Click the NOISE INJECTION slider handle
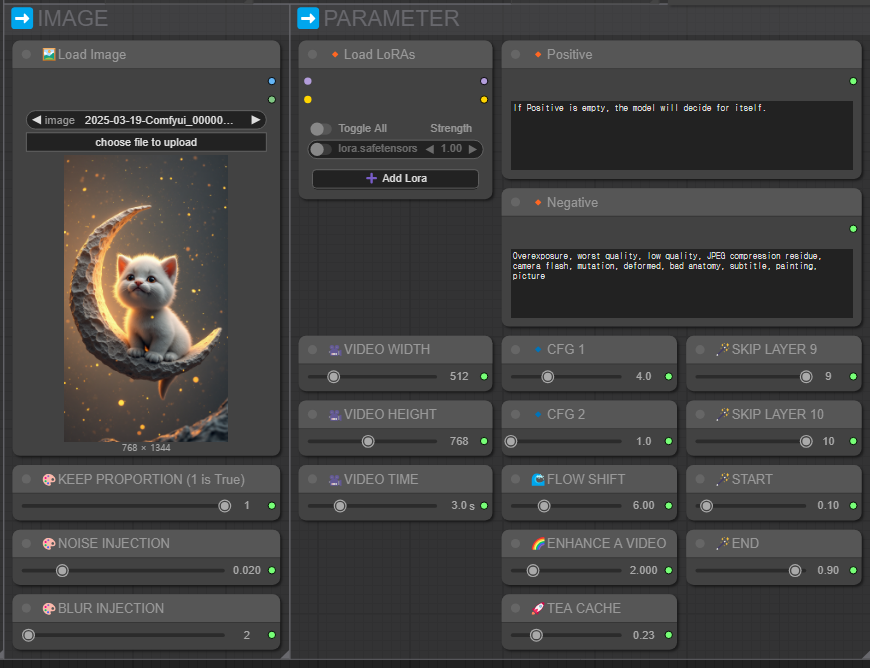This screenshot has height=668, width=870. pyautogui.click(x=62, y=570)
